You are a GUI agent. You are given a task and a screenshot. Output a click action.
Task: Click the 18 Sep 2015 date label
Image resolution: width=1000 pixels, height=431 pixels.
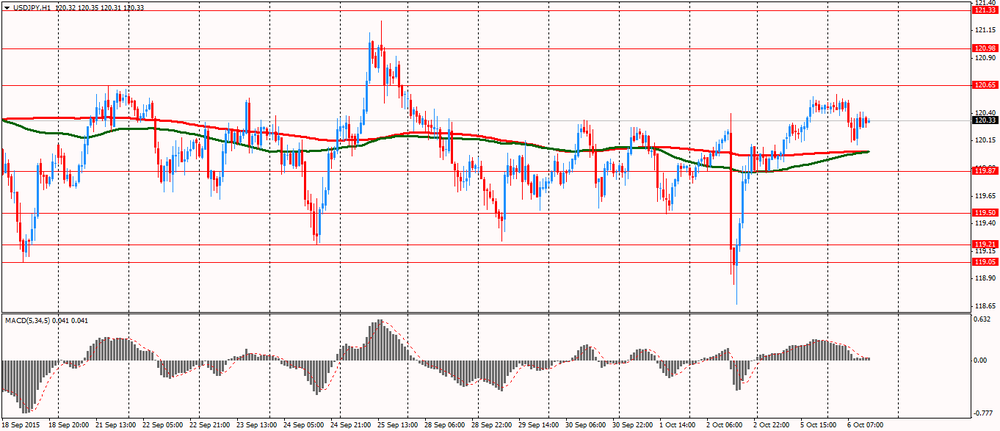coord(24,424)
